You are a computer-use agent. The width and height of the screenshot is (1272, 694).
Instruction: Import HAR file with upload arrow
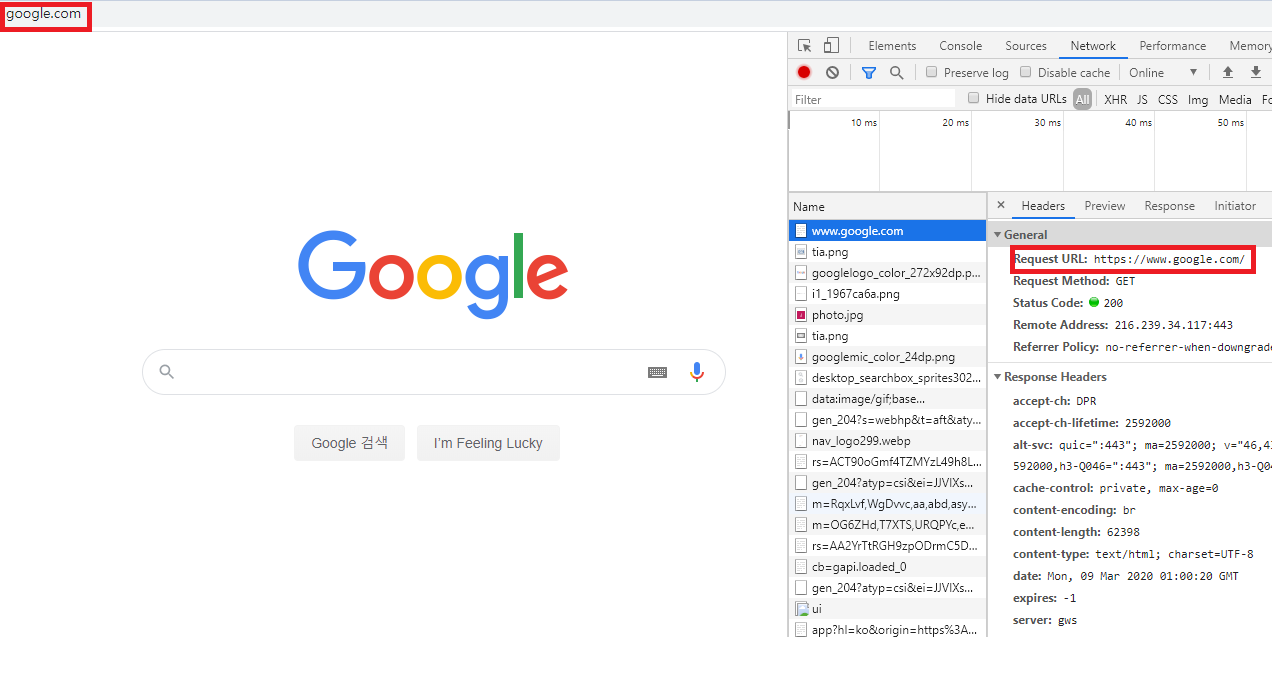pyautogui.click(x=1228, y=72)
